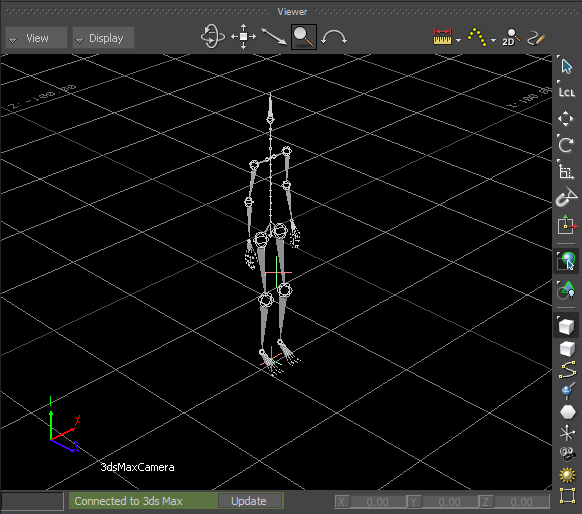Toggle the lights display sun icon

click(567, 475)
